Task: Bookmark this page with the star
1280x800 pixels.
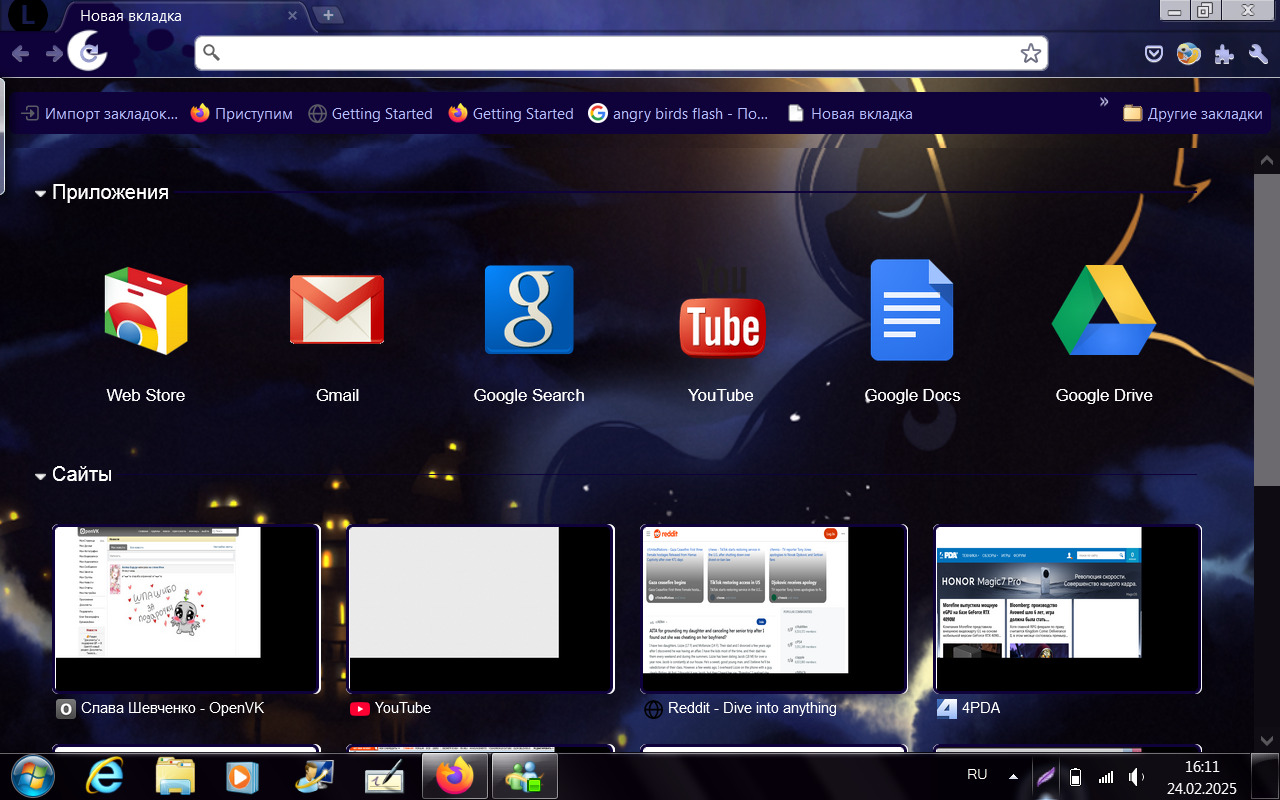Action: point(1031,54)
